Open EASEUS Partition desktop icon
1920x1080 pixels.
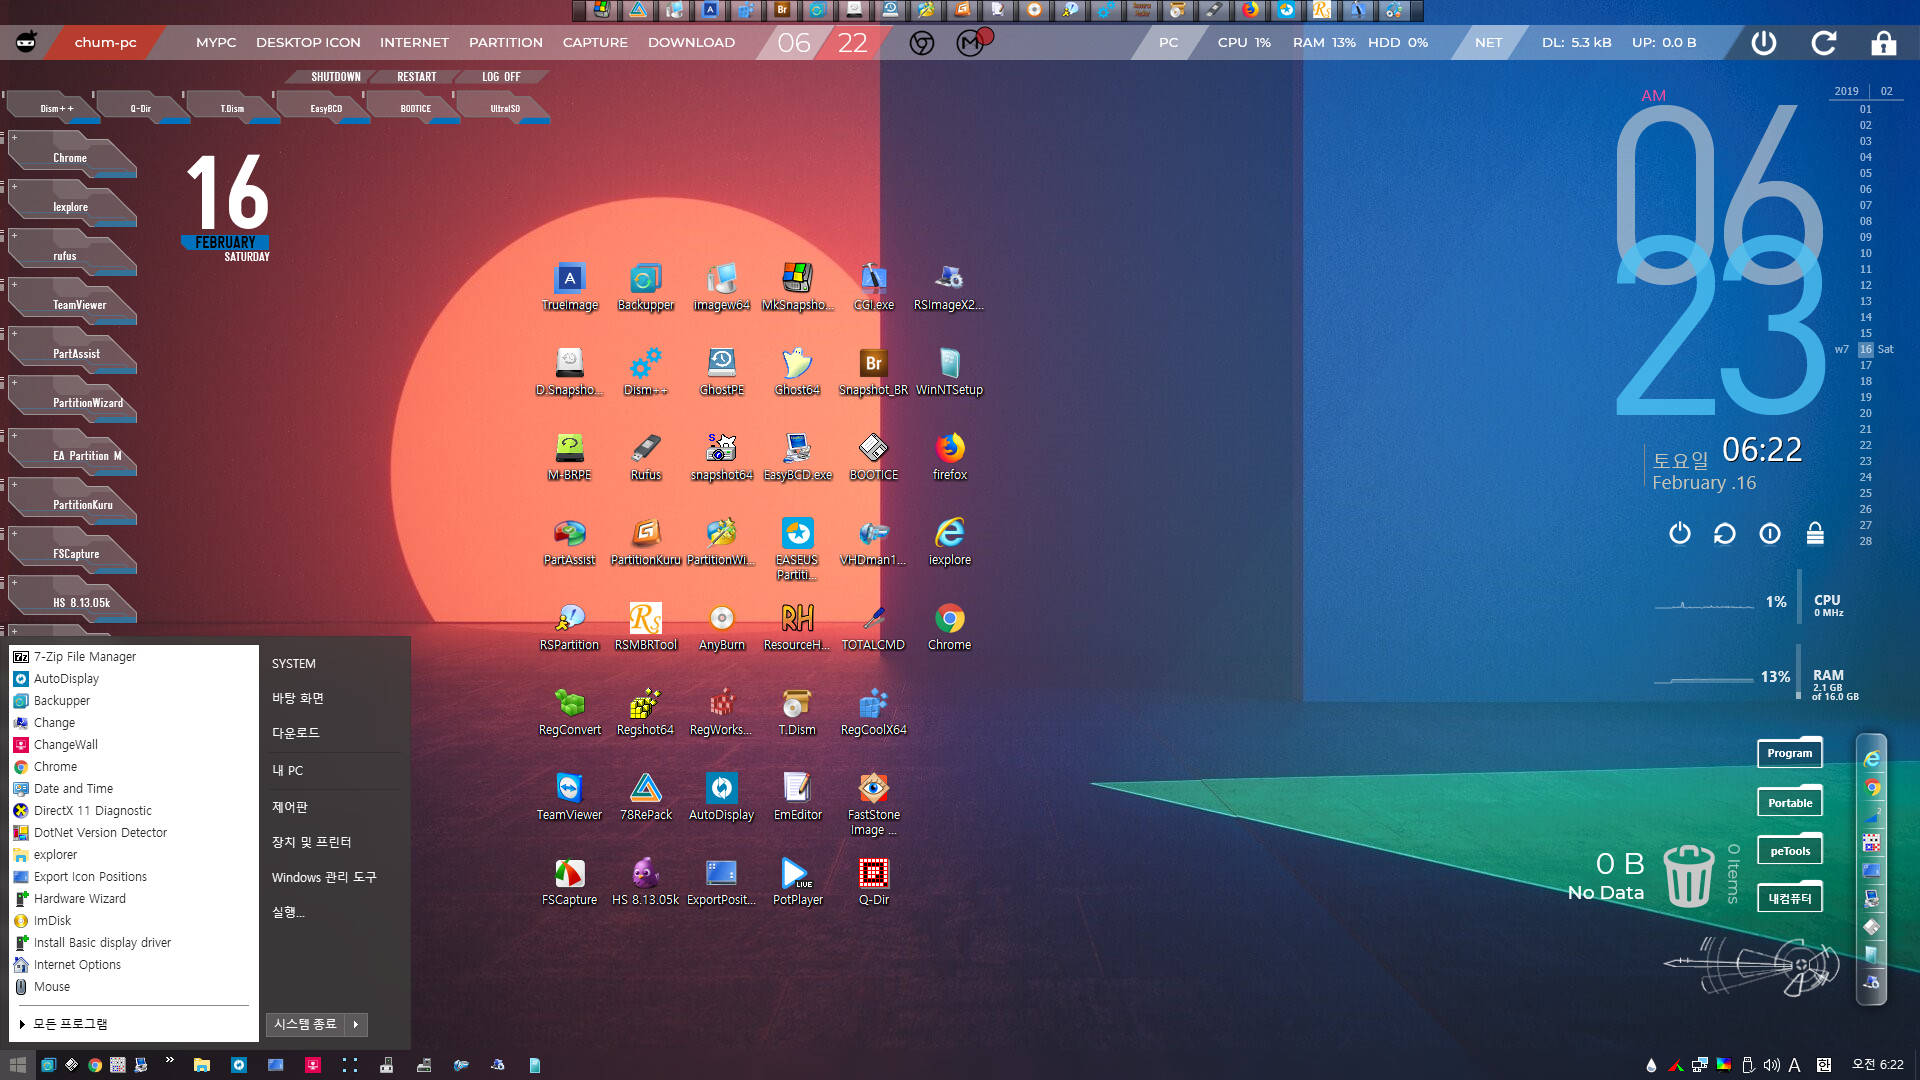pos(797,548)
